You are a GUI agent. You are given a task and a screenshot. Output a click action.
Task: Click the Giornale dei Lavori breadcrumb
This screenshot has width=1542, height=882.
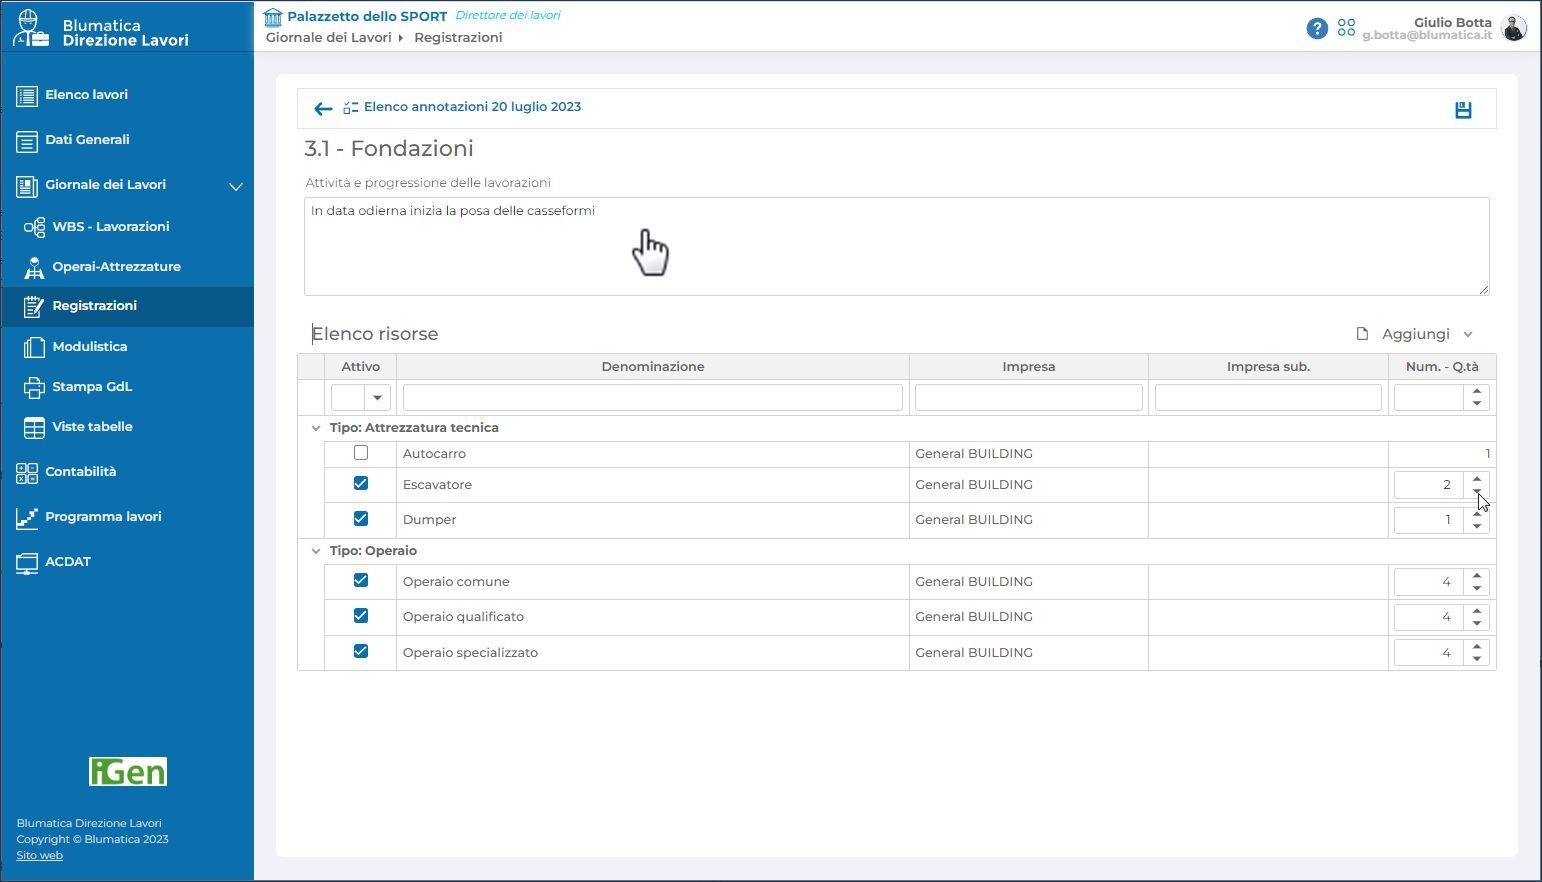pos(328,38)
